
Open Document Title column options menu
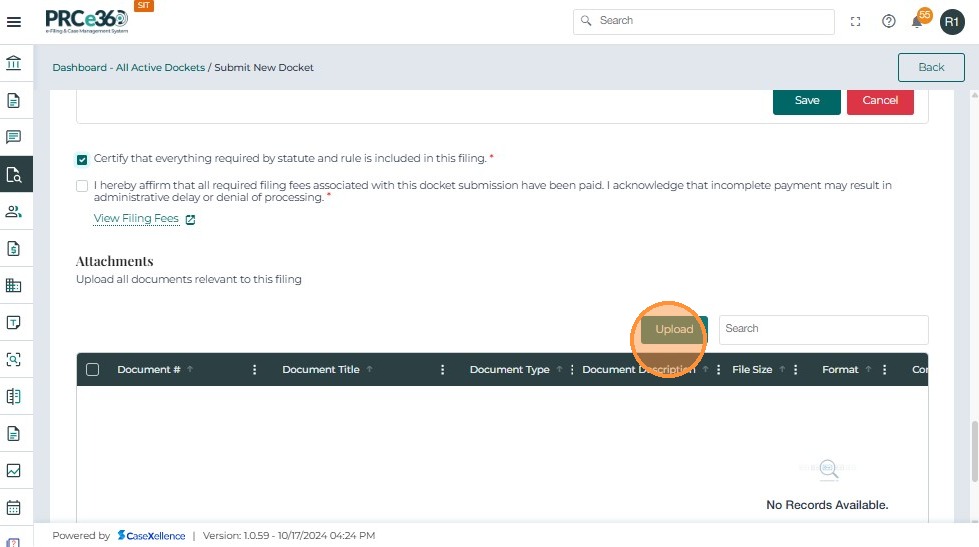click(x=443, y=370)
